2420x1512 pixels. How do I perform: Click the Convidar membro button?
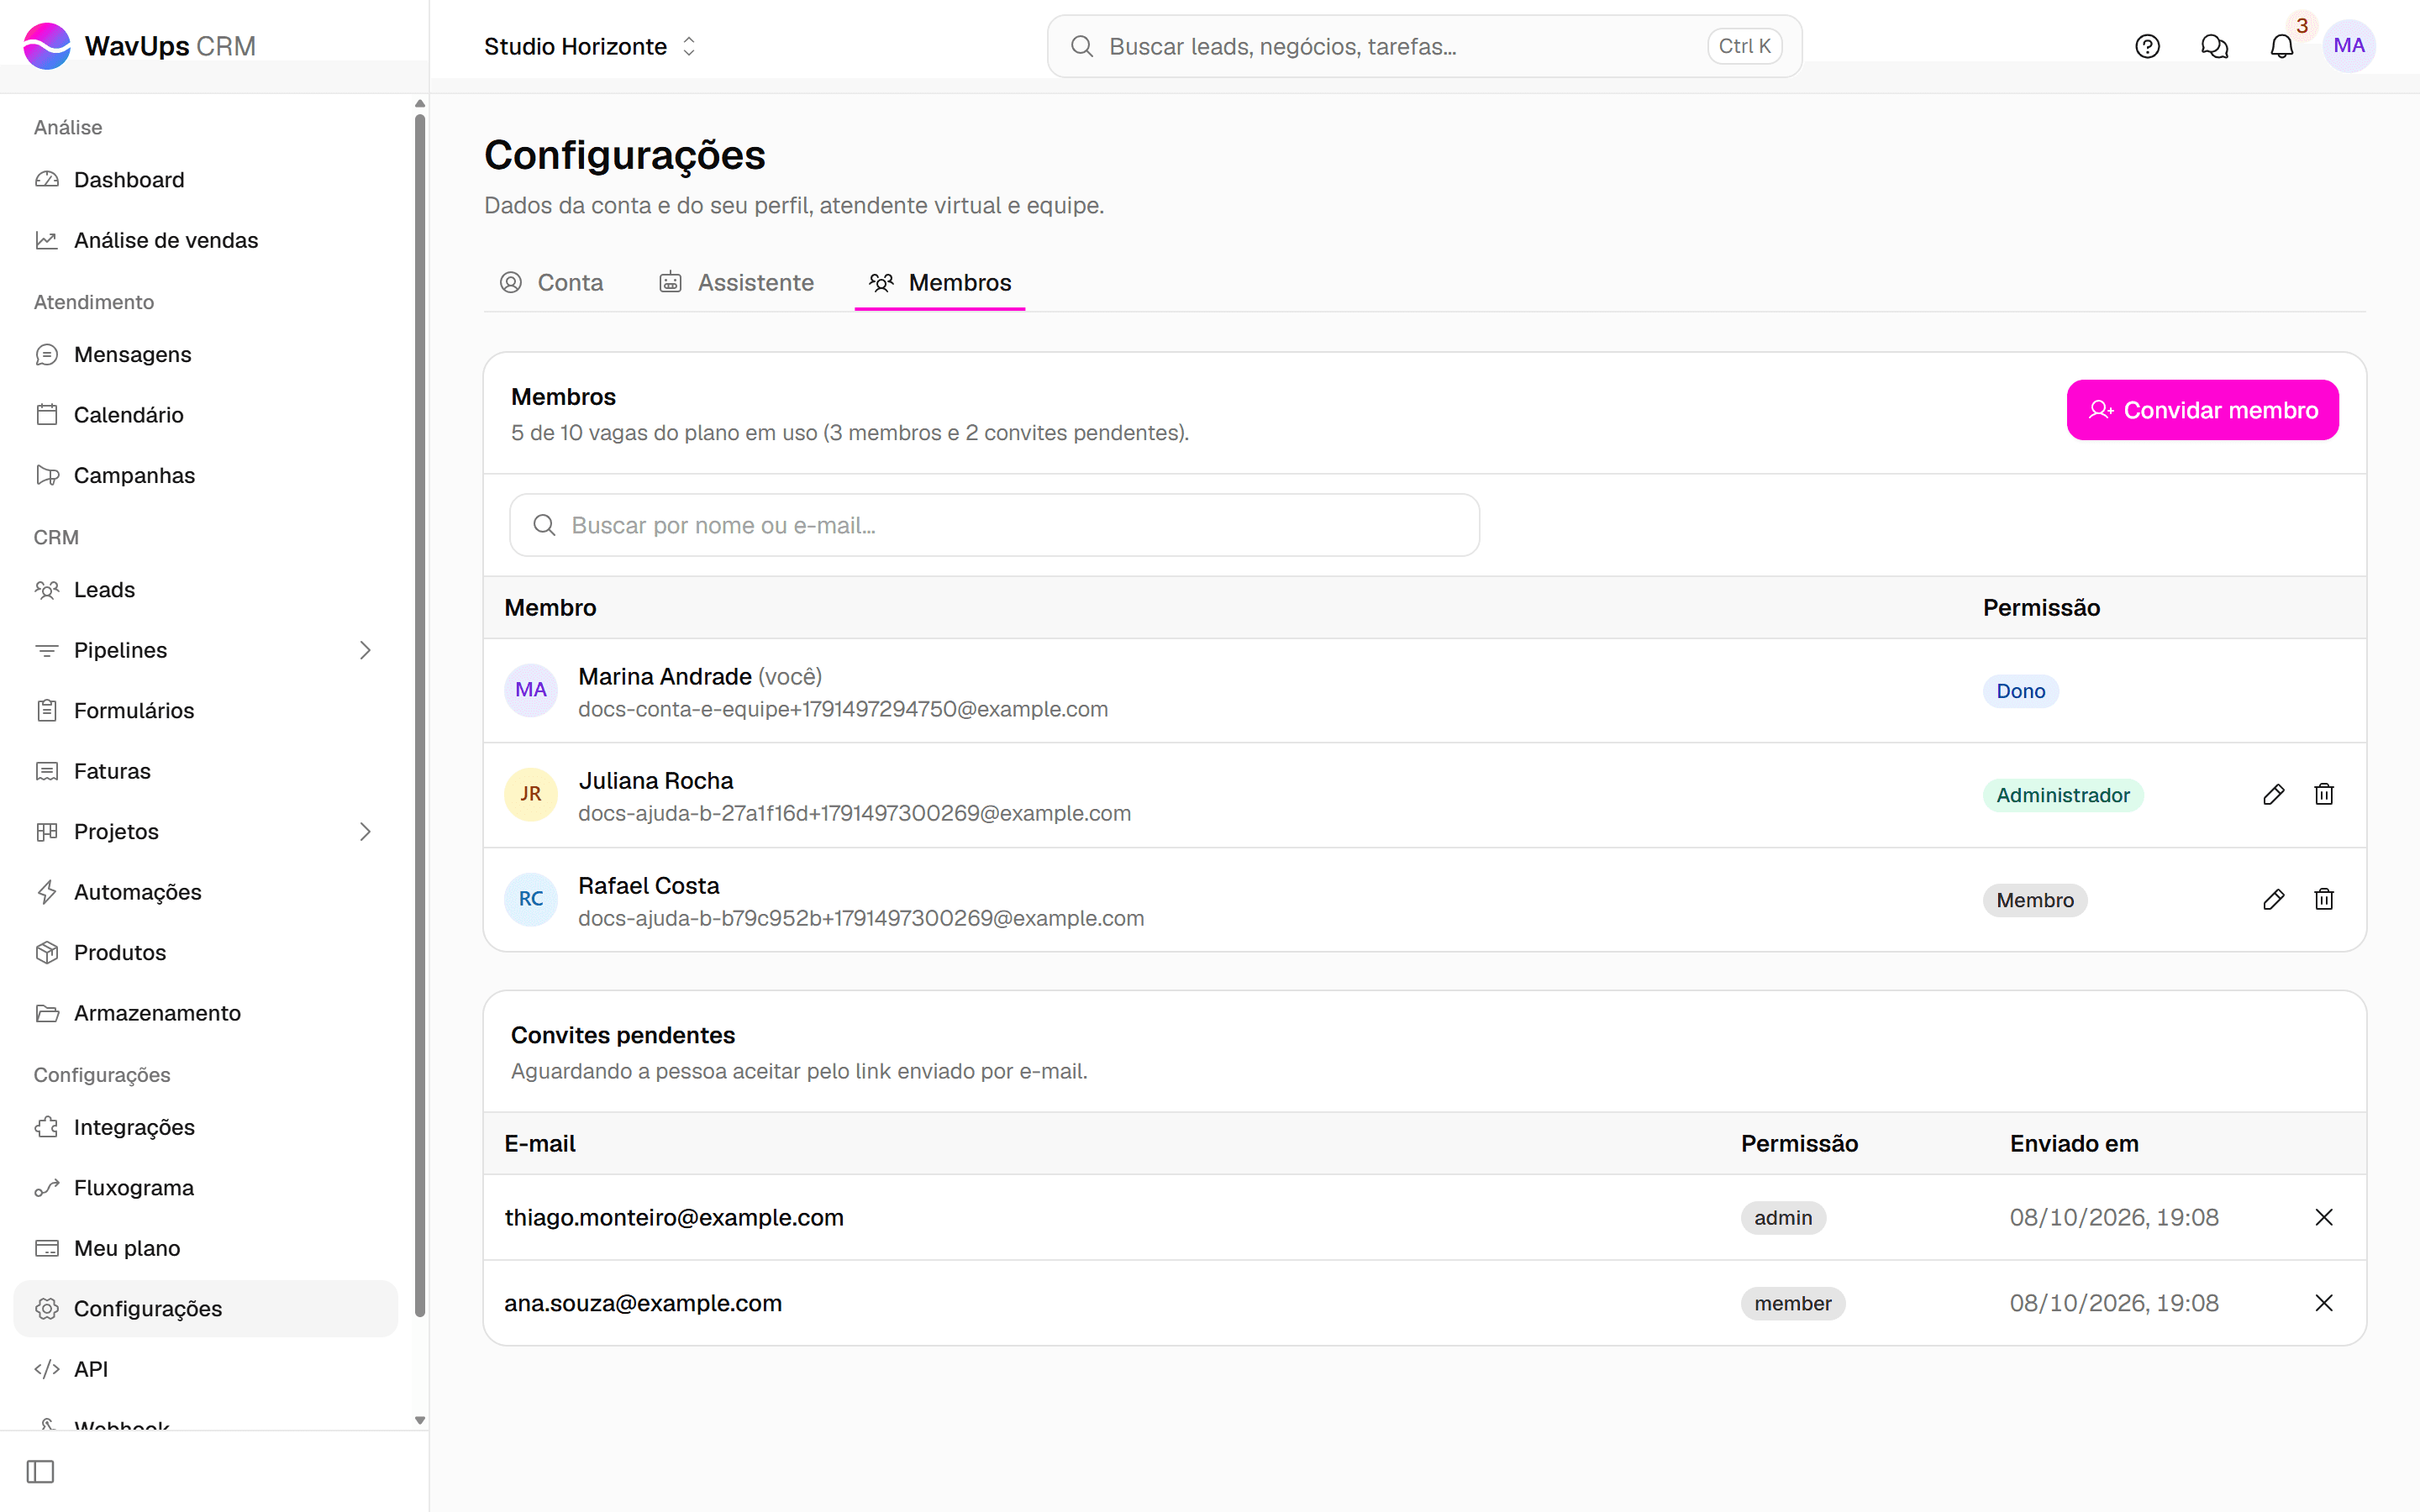tap(2202, 410)
